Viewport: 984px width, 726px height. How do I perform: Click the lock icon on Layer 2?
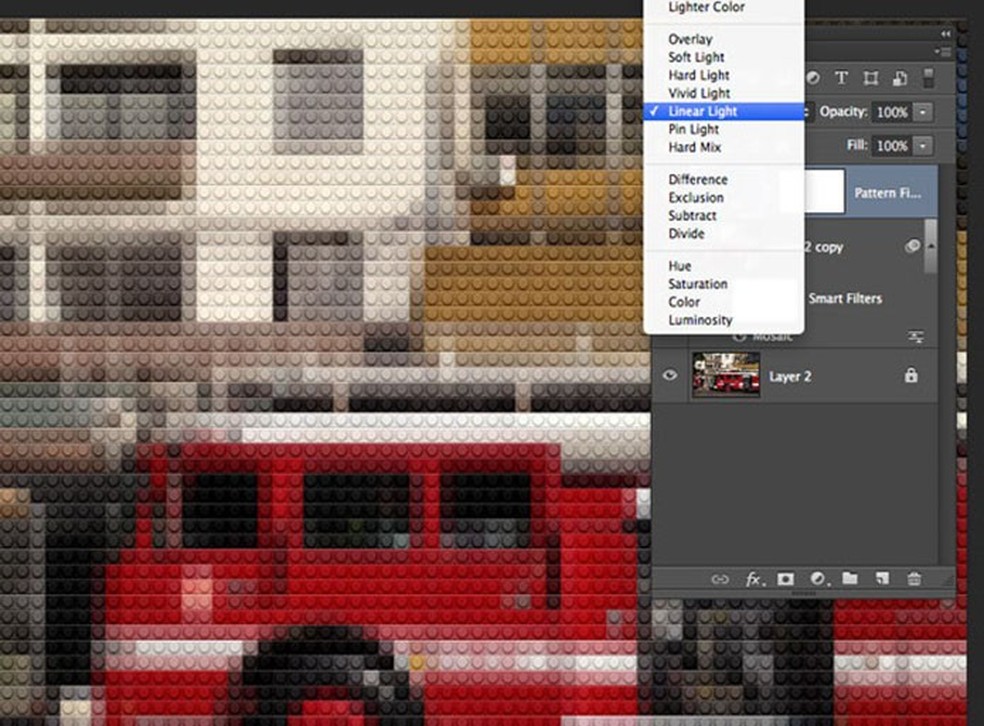[911, 375]
